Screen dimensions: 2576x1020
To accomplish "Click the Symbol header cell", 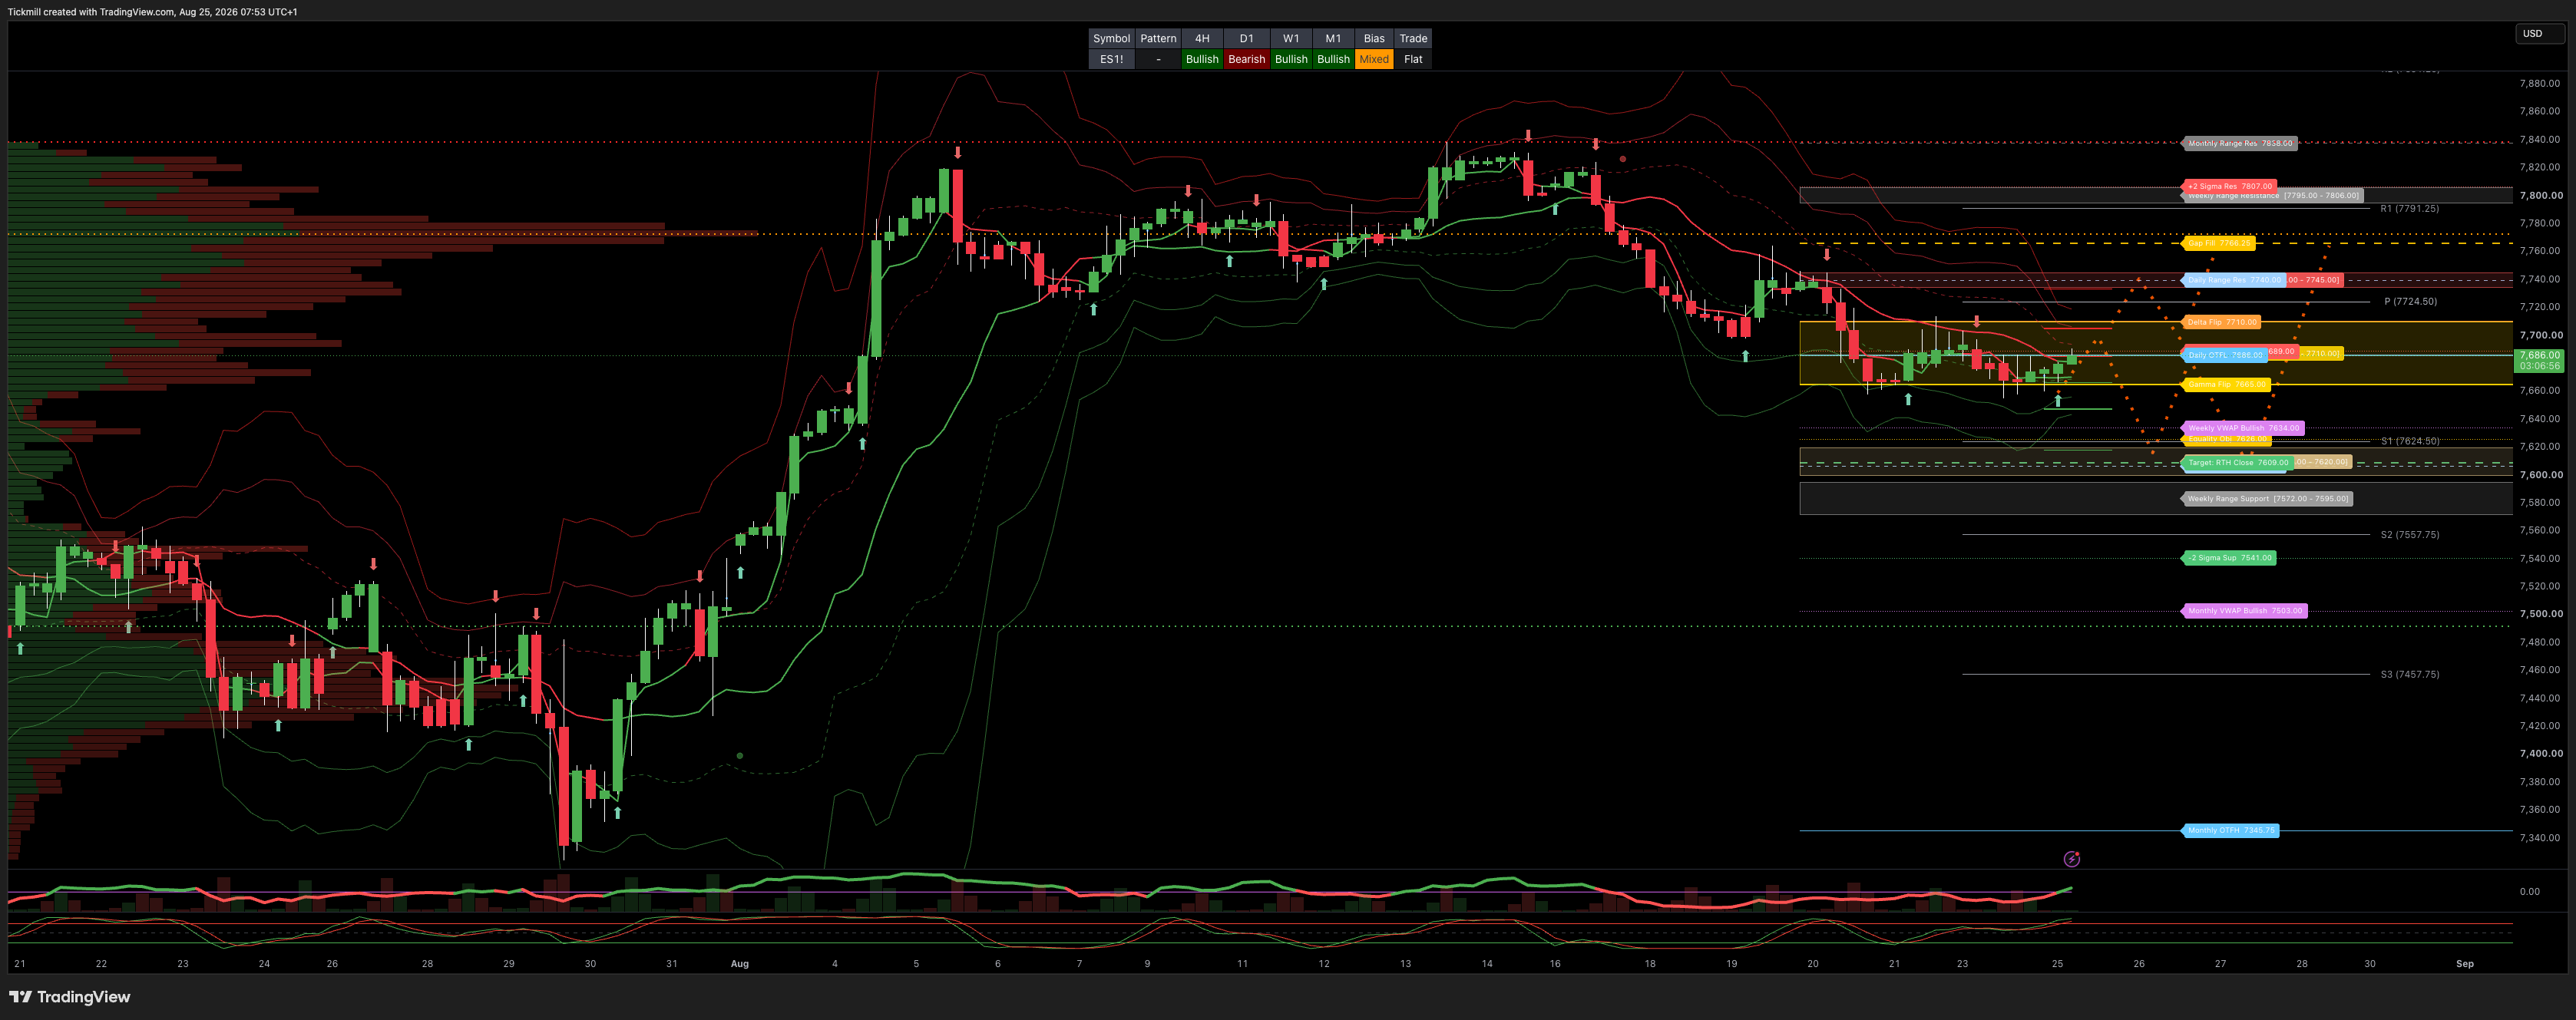I will click(1111, 39).
